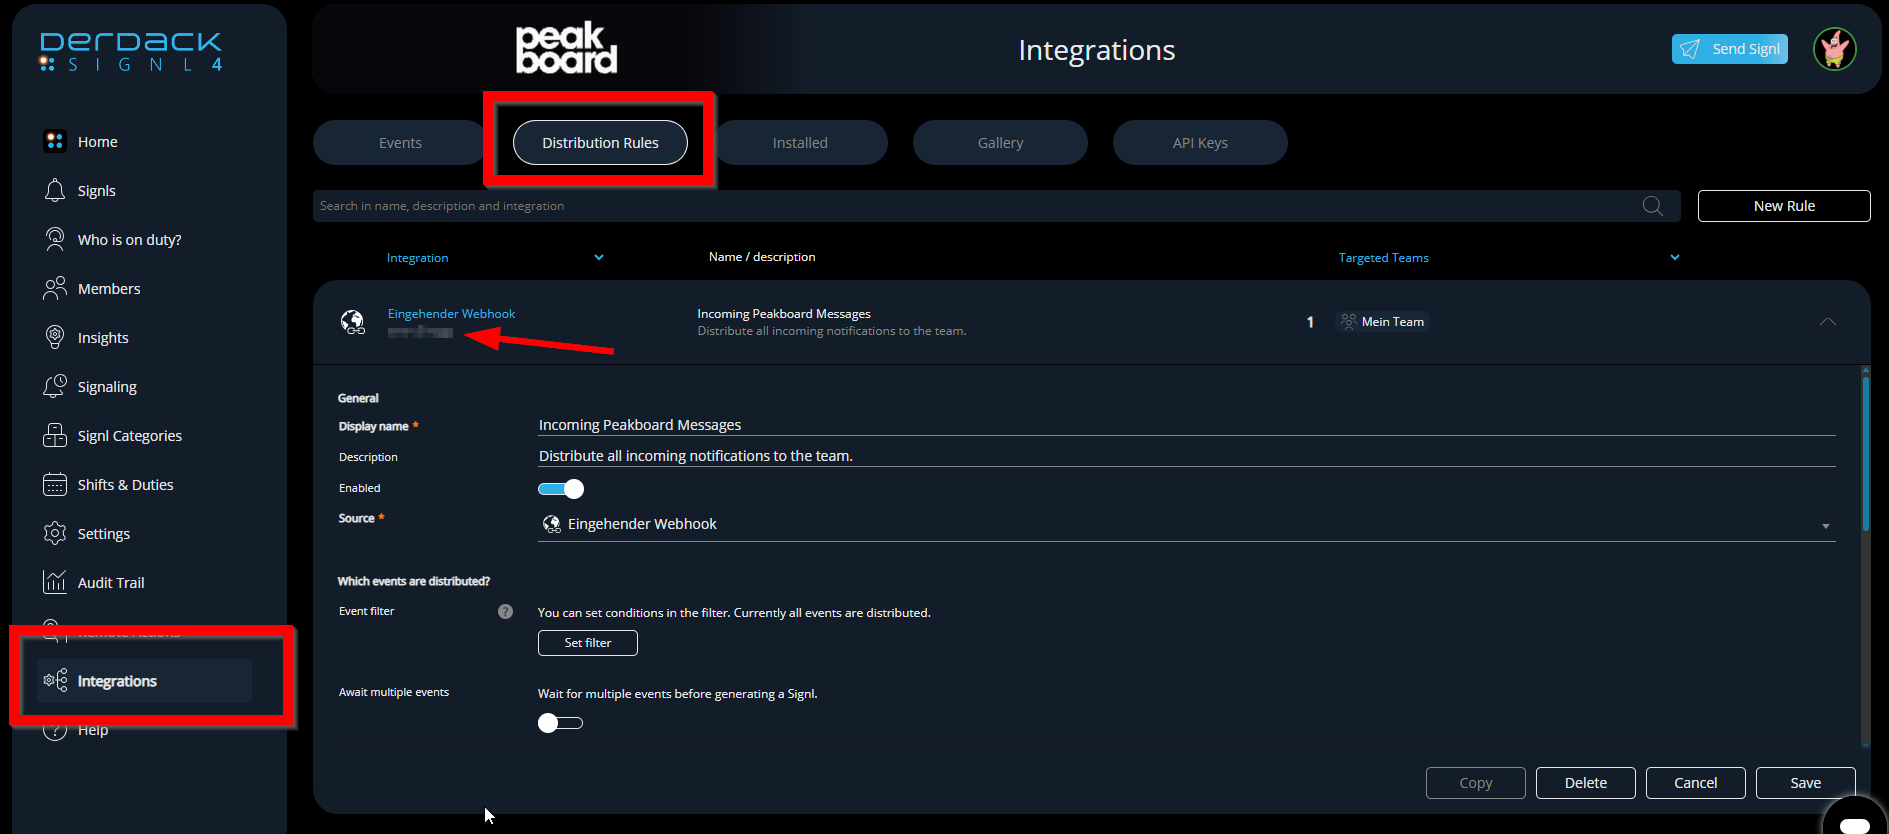Image resolution: width=1889 pixels, height=834 pixels.
Task: Click the Save button
Action: tap(1806, 783)
